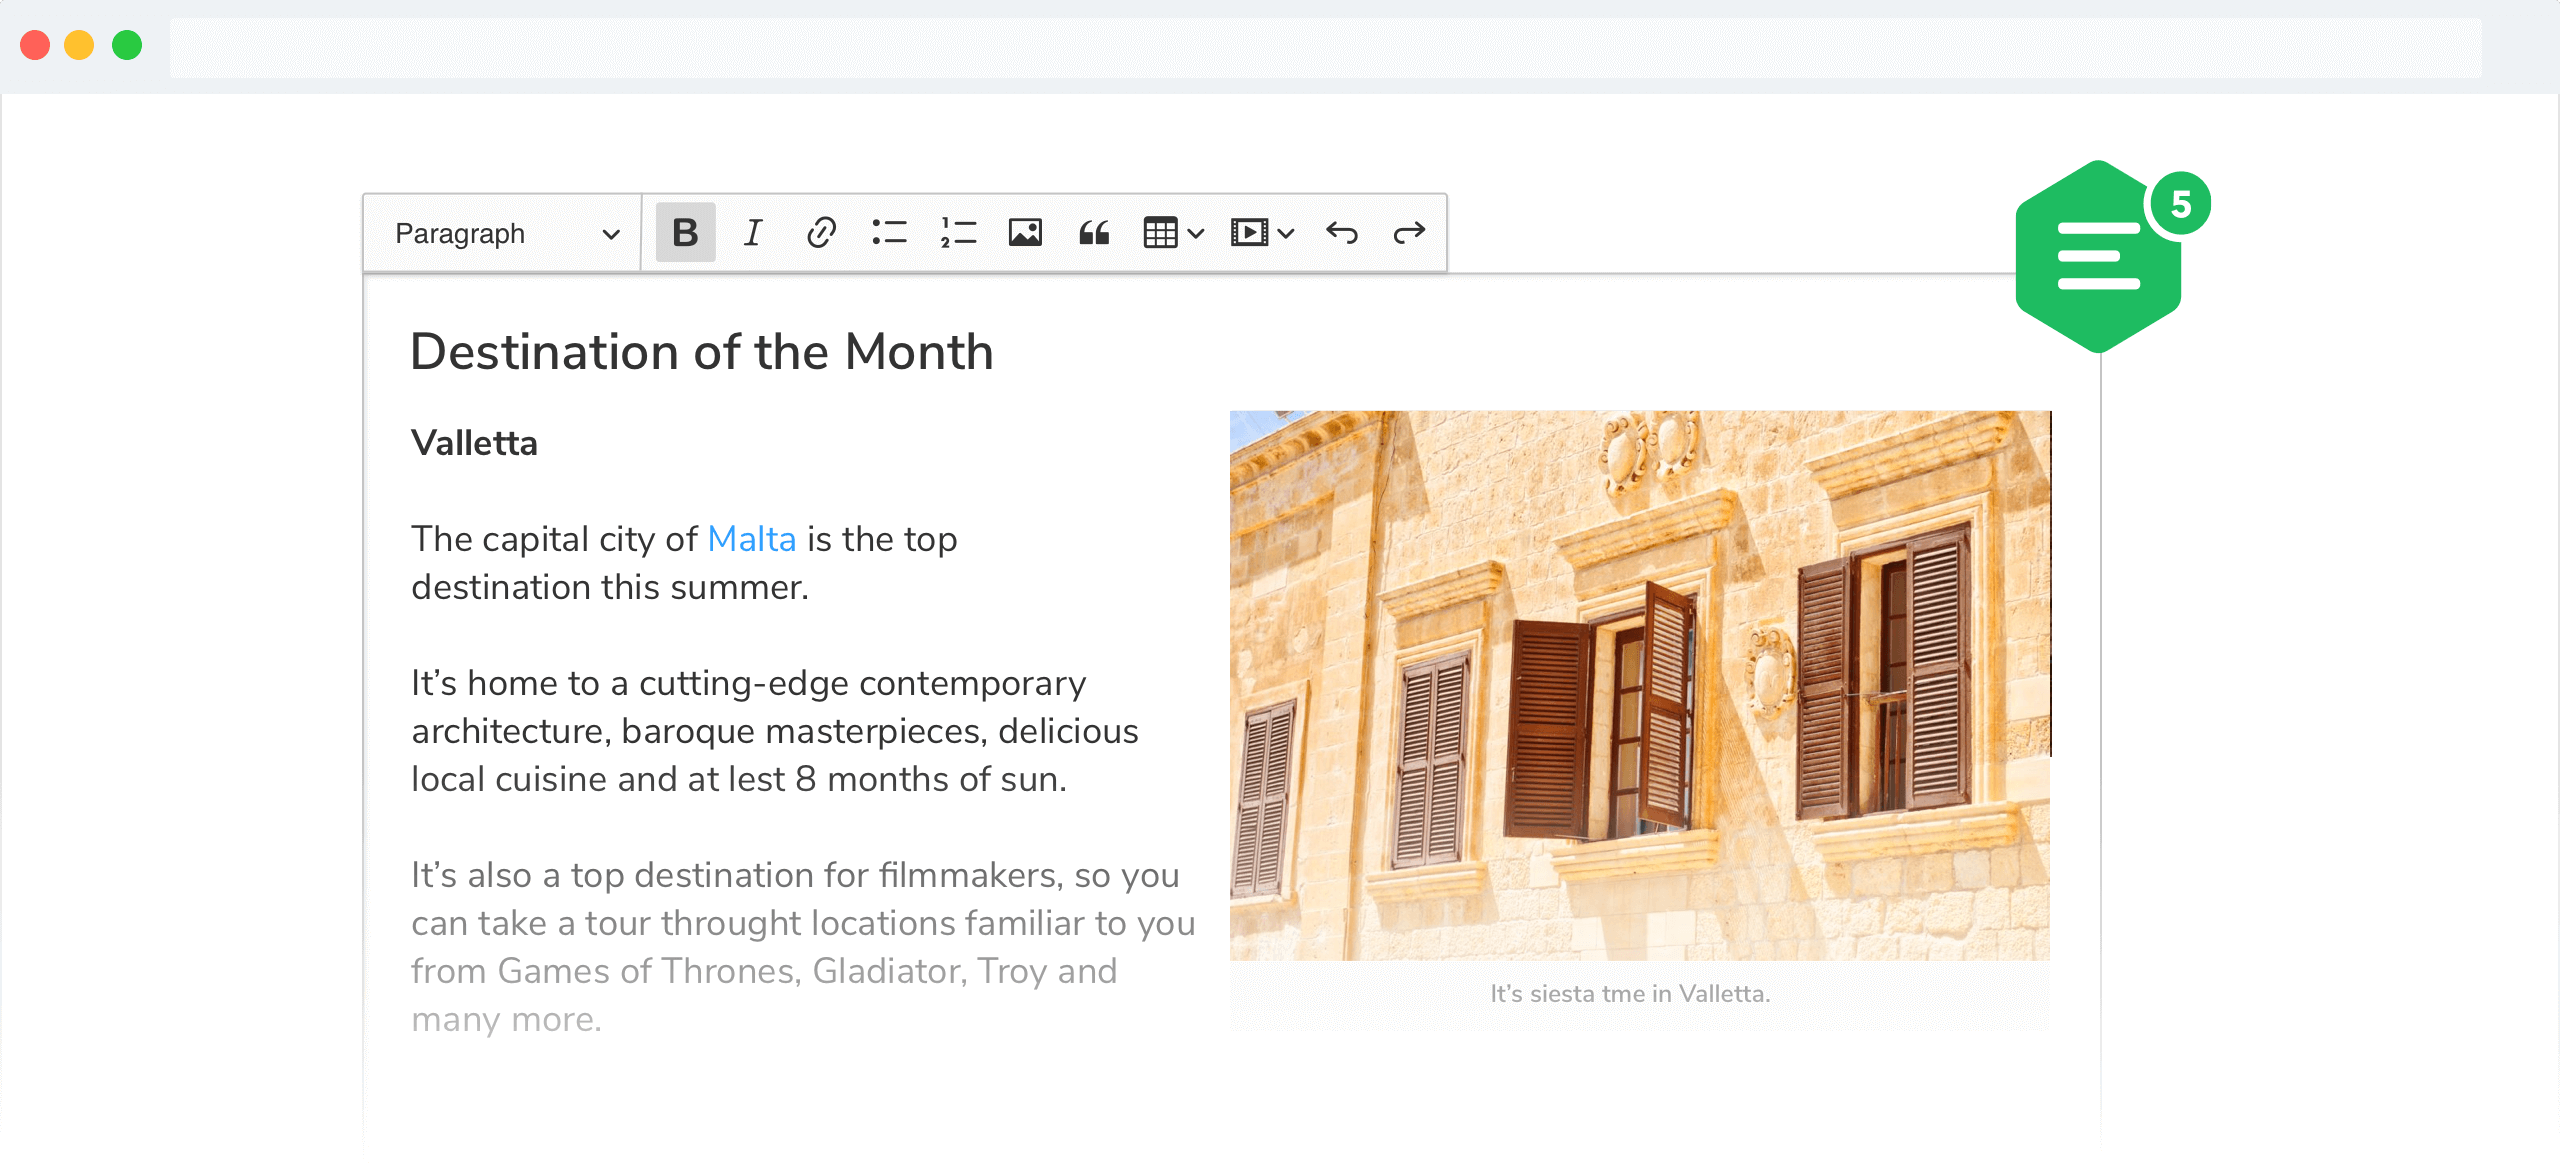Click Valletta bold heading text
This screenshot has width=2560, height=1170.
pyautogui.click(x=475, y=442)
